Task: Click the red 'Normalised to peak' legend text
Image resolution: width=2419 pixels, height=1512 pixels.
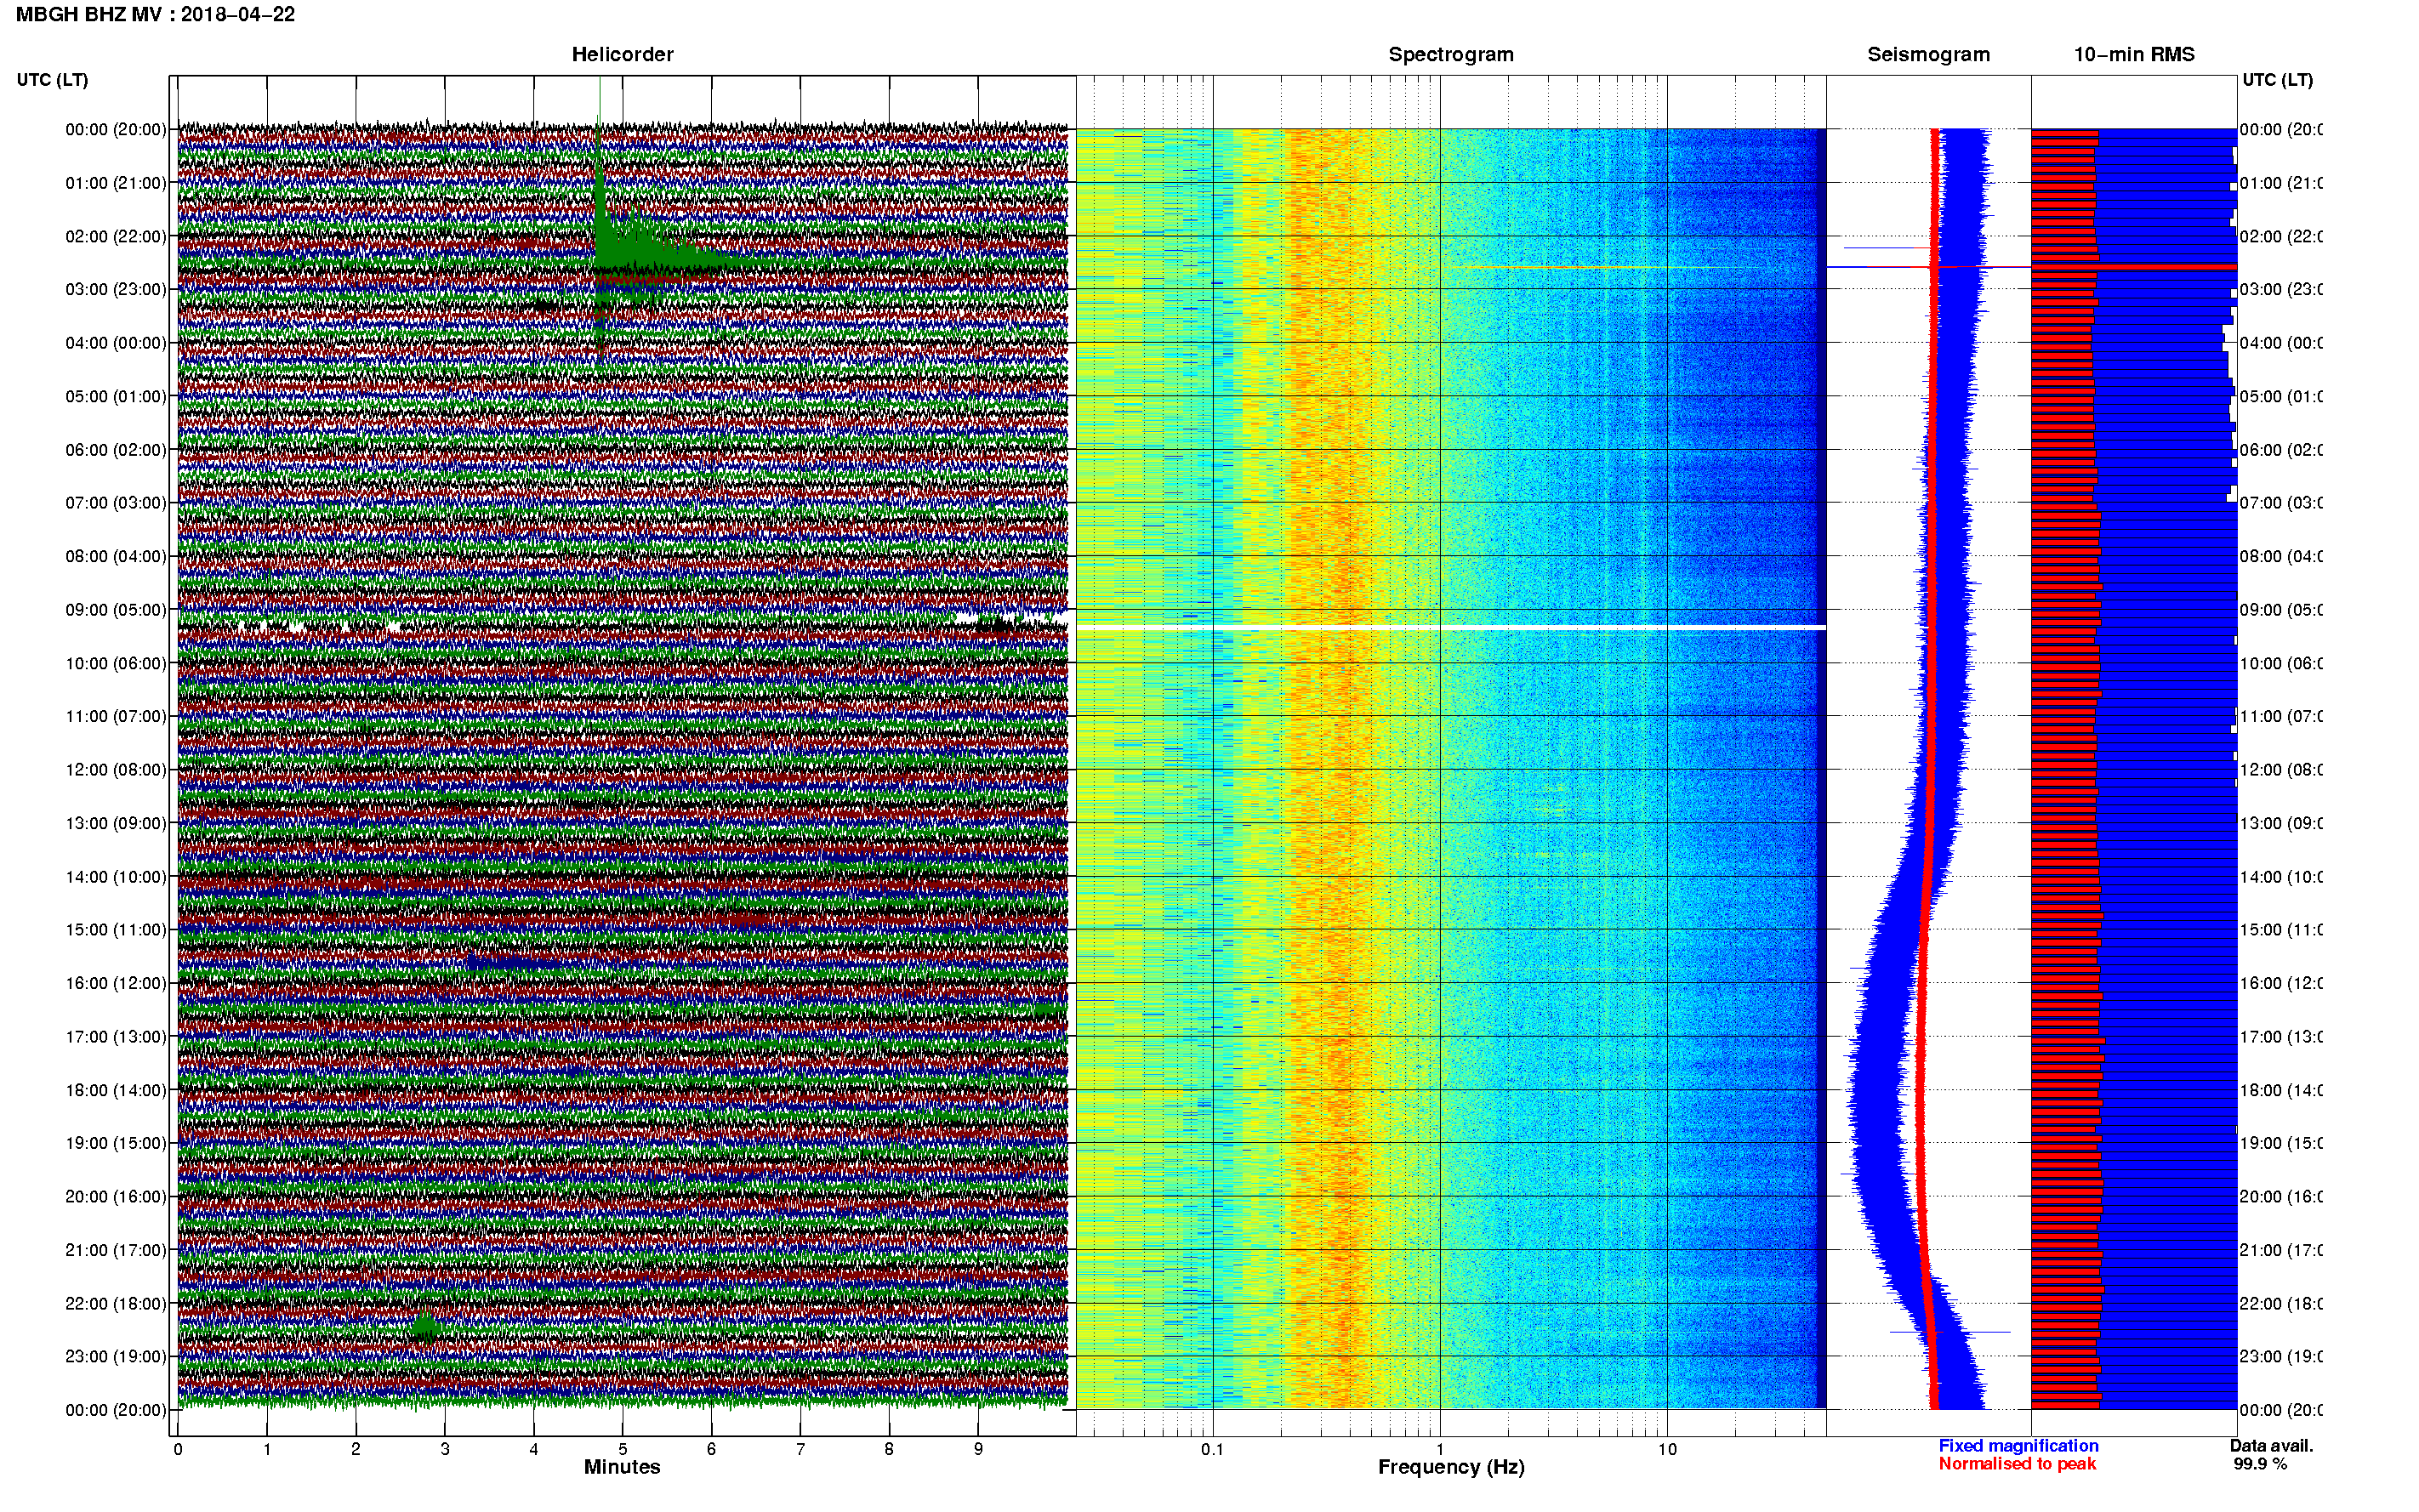Action: pyautogui.click(x=2017, y=1464)
